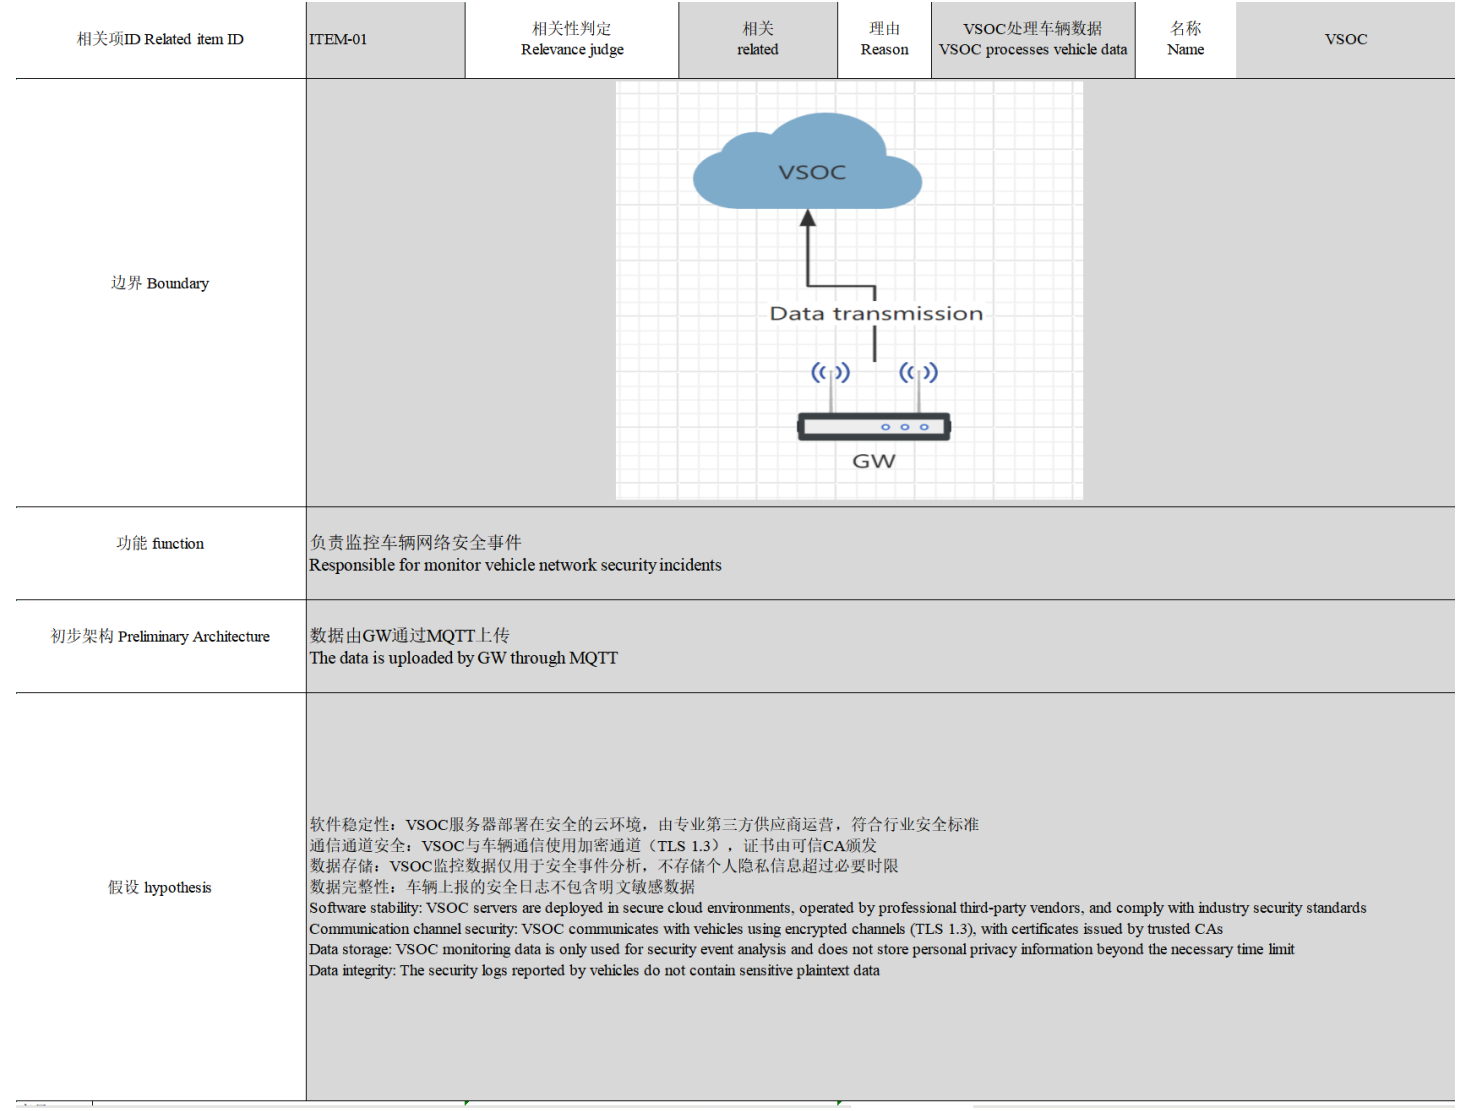This screenshot has height=1111, width=1463.
Task: Select the "GW" caption under the router
Action: pyautogui.click(x=873, y=461)
